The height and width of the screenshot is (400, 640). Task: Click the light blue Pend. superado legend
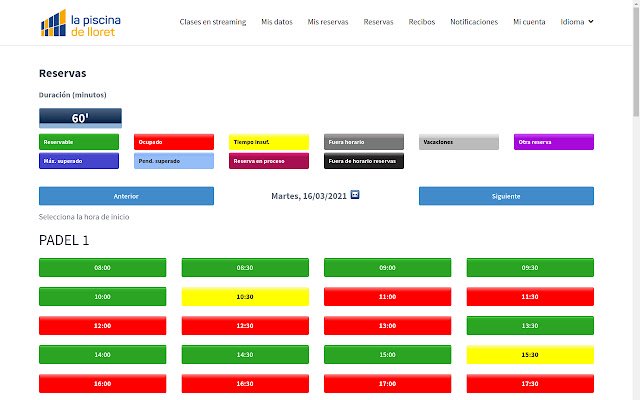click(174, 161)
